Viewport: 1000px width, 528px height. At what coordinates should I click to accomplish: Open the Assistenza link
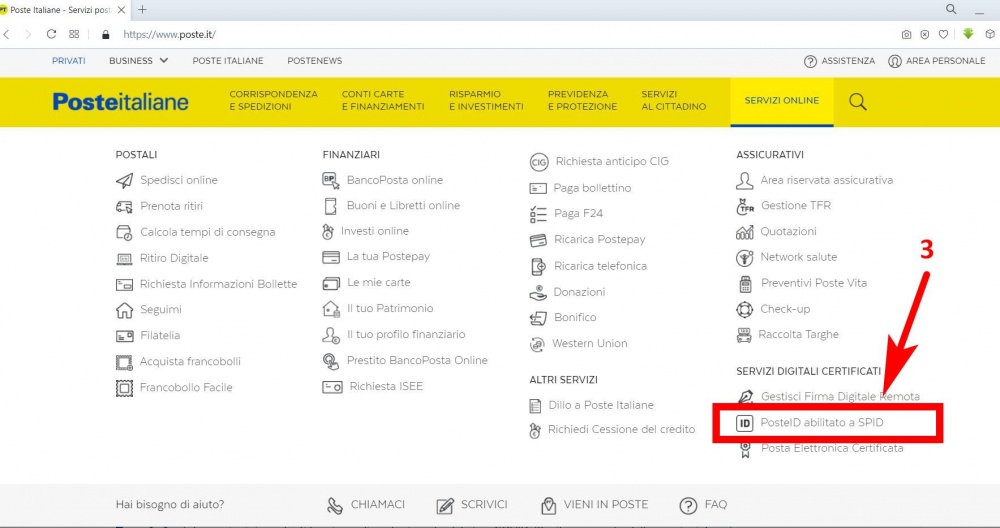[x=839, y=61]
